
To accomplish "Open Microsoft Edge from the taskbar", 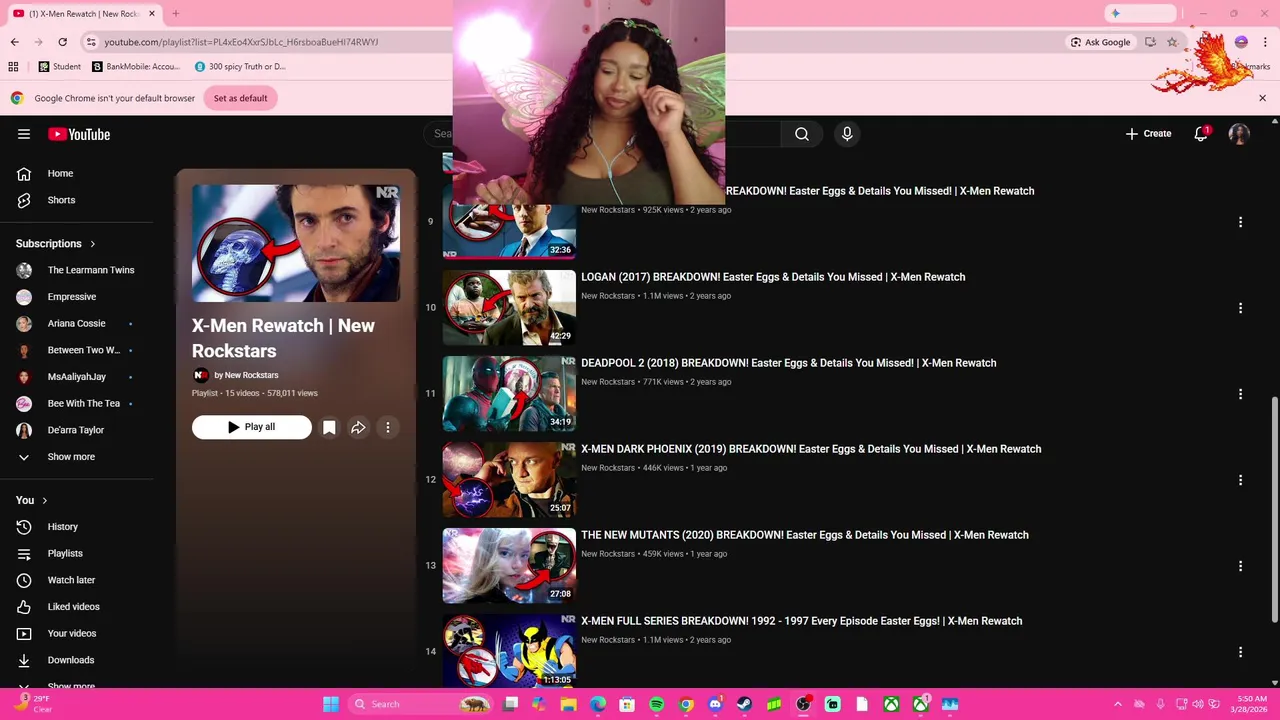I will click(598, 704).
